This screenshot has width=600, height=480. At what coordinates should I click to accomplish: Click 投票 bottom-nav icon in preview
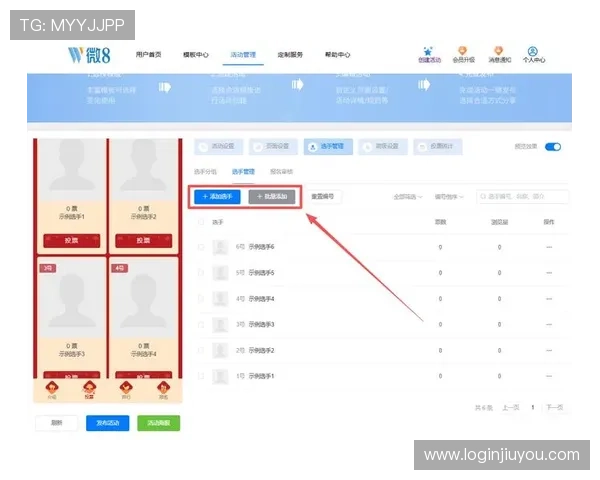(x=89, y=390)
